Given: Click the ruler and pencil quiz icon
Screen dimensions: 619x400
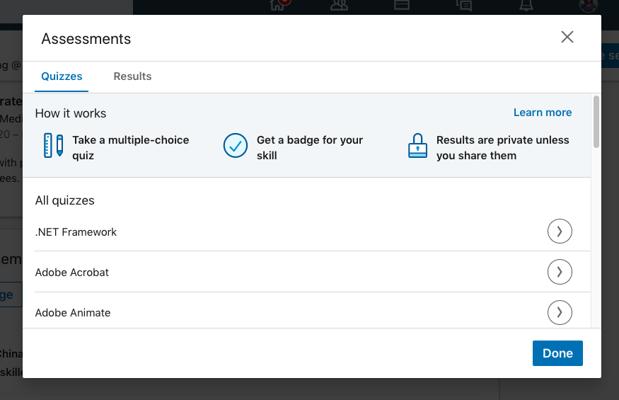Looking at the screenshot, I should (x=53, y=146).
